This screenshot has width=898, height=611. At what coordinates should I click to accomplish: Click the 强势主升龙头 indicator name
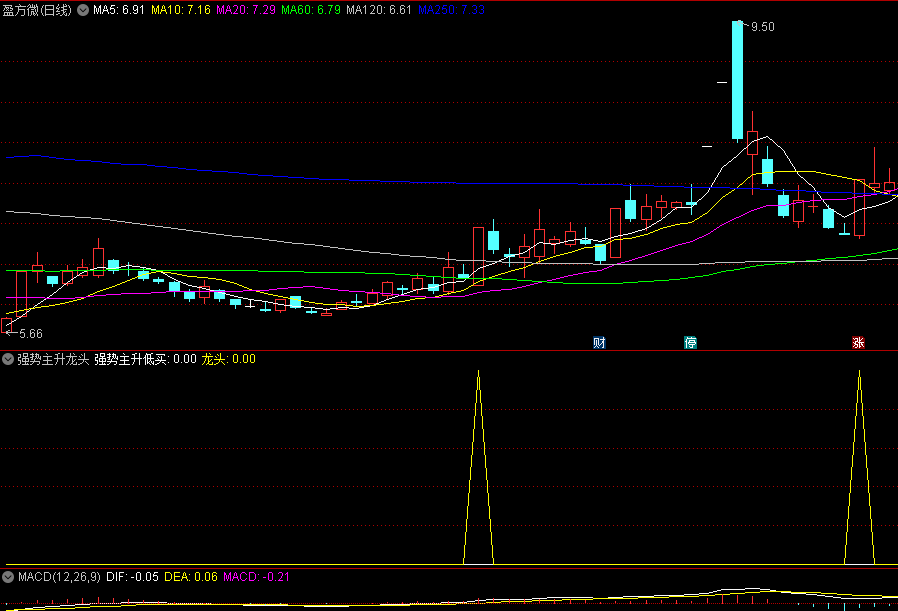[53, 359]
